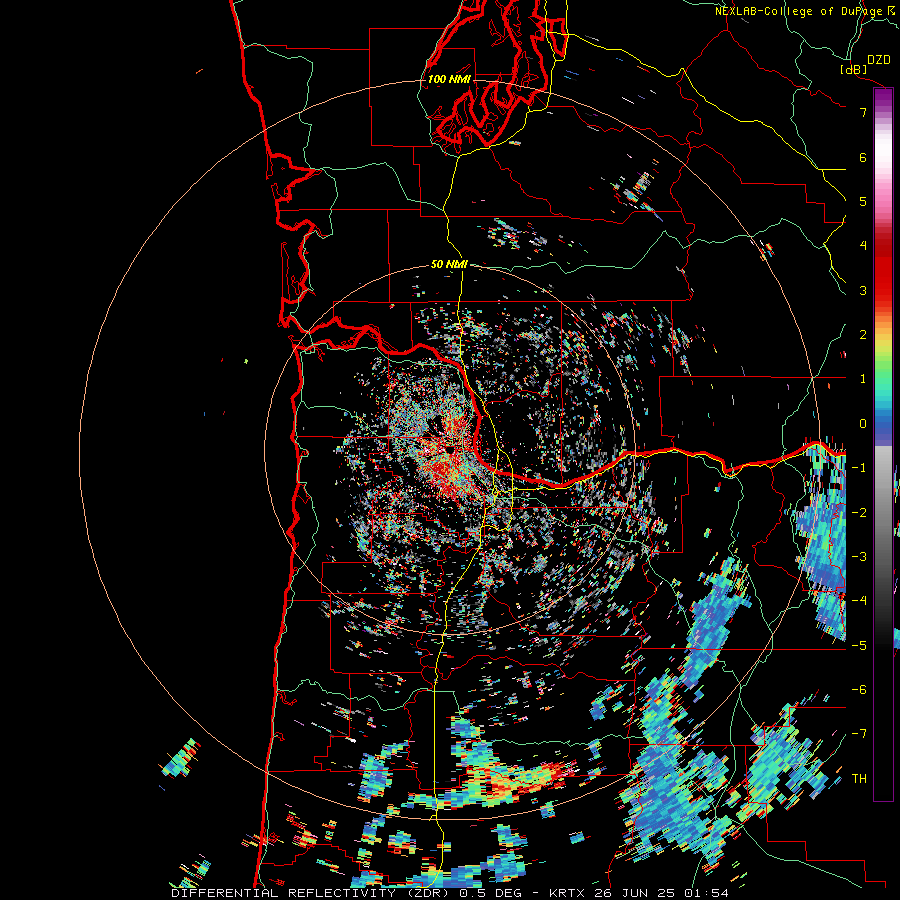This screenshot has height=900, width=900.
Task: Click the "[dB]" unit label
Action: [854, 69]
